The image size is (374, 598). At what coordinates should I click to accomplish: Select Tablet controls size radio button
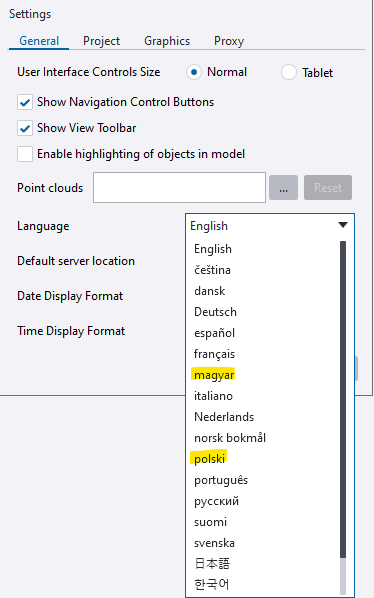(x=289, y=72)
